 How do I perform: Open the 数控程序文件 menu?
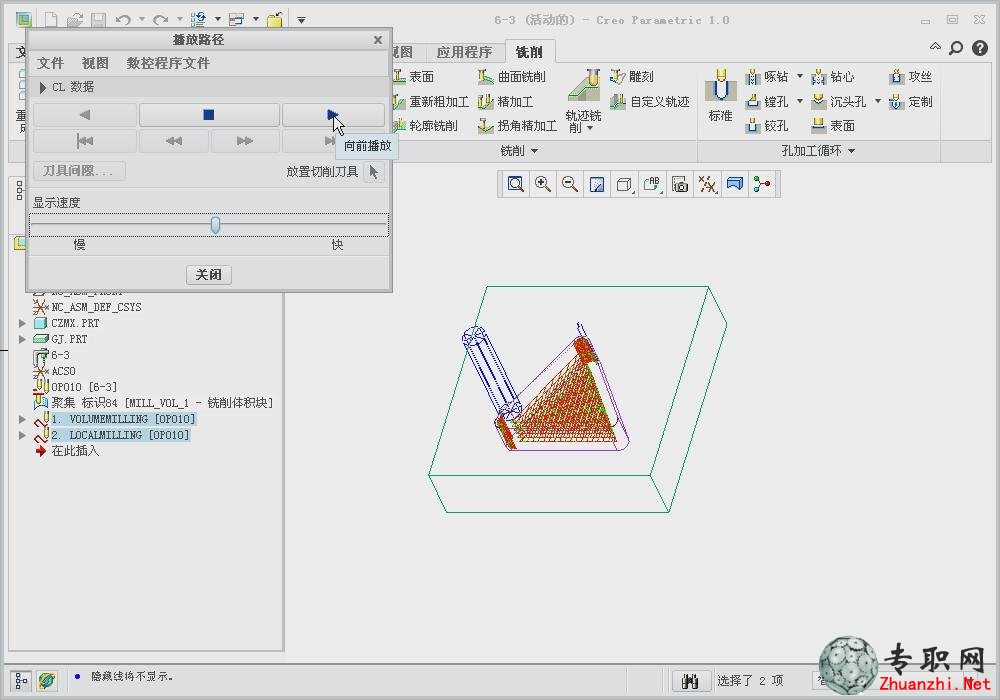(x=168, y=63)
